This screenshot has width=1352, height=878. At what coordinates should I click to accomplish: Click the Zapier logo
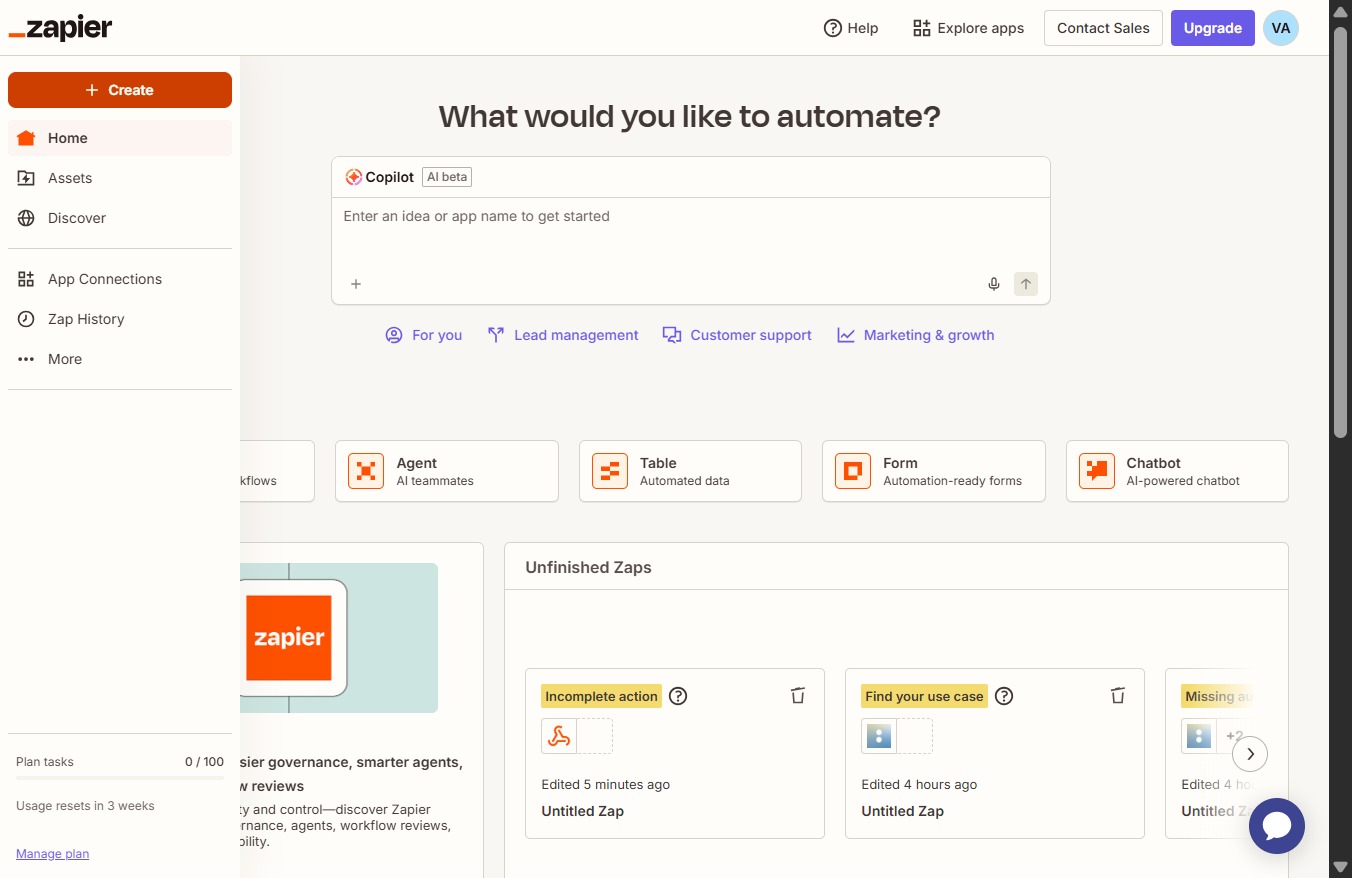[x=60, y=28]
